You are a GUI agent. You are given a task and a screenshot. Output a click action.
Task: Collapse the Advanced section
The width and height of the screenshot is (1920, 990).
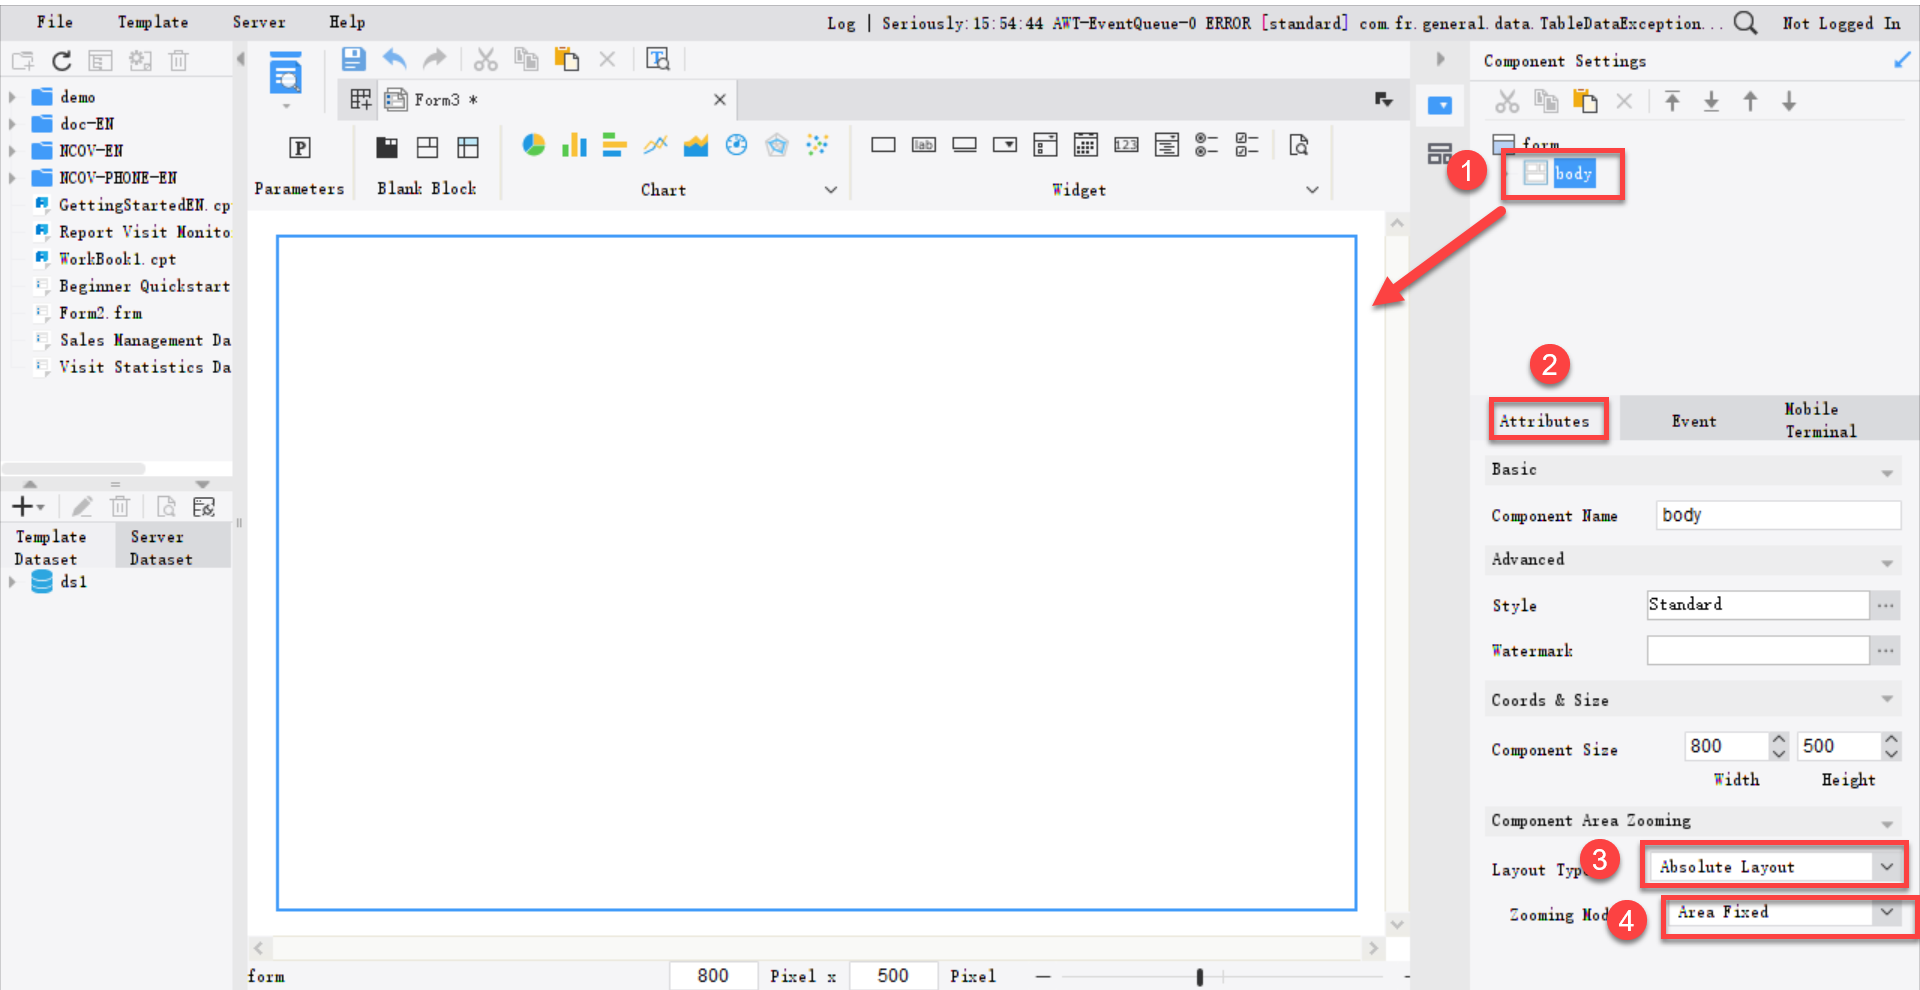pos(1886,560)
